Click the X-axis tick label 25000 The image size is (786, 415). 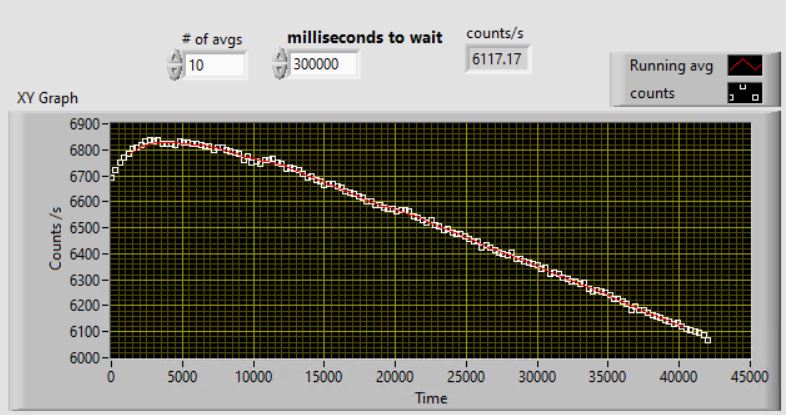pos(466,377)
